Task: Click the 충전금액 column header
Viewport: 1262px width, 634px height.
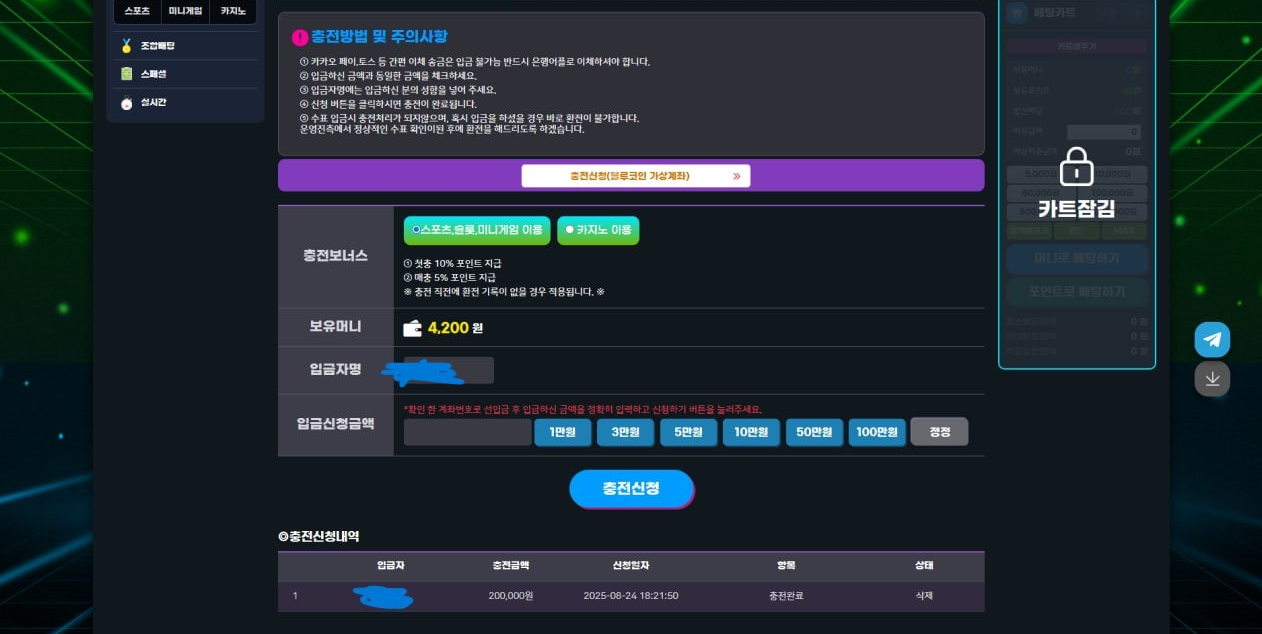Action: pos(511,565)
